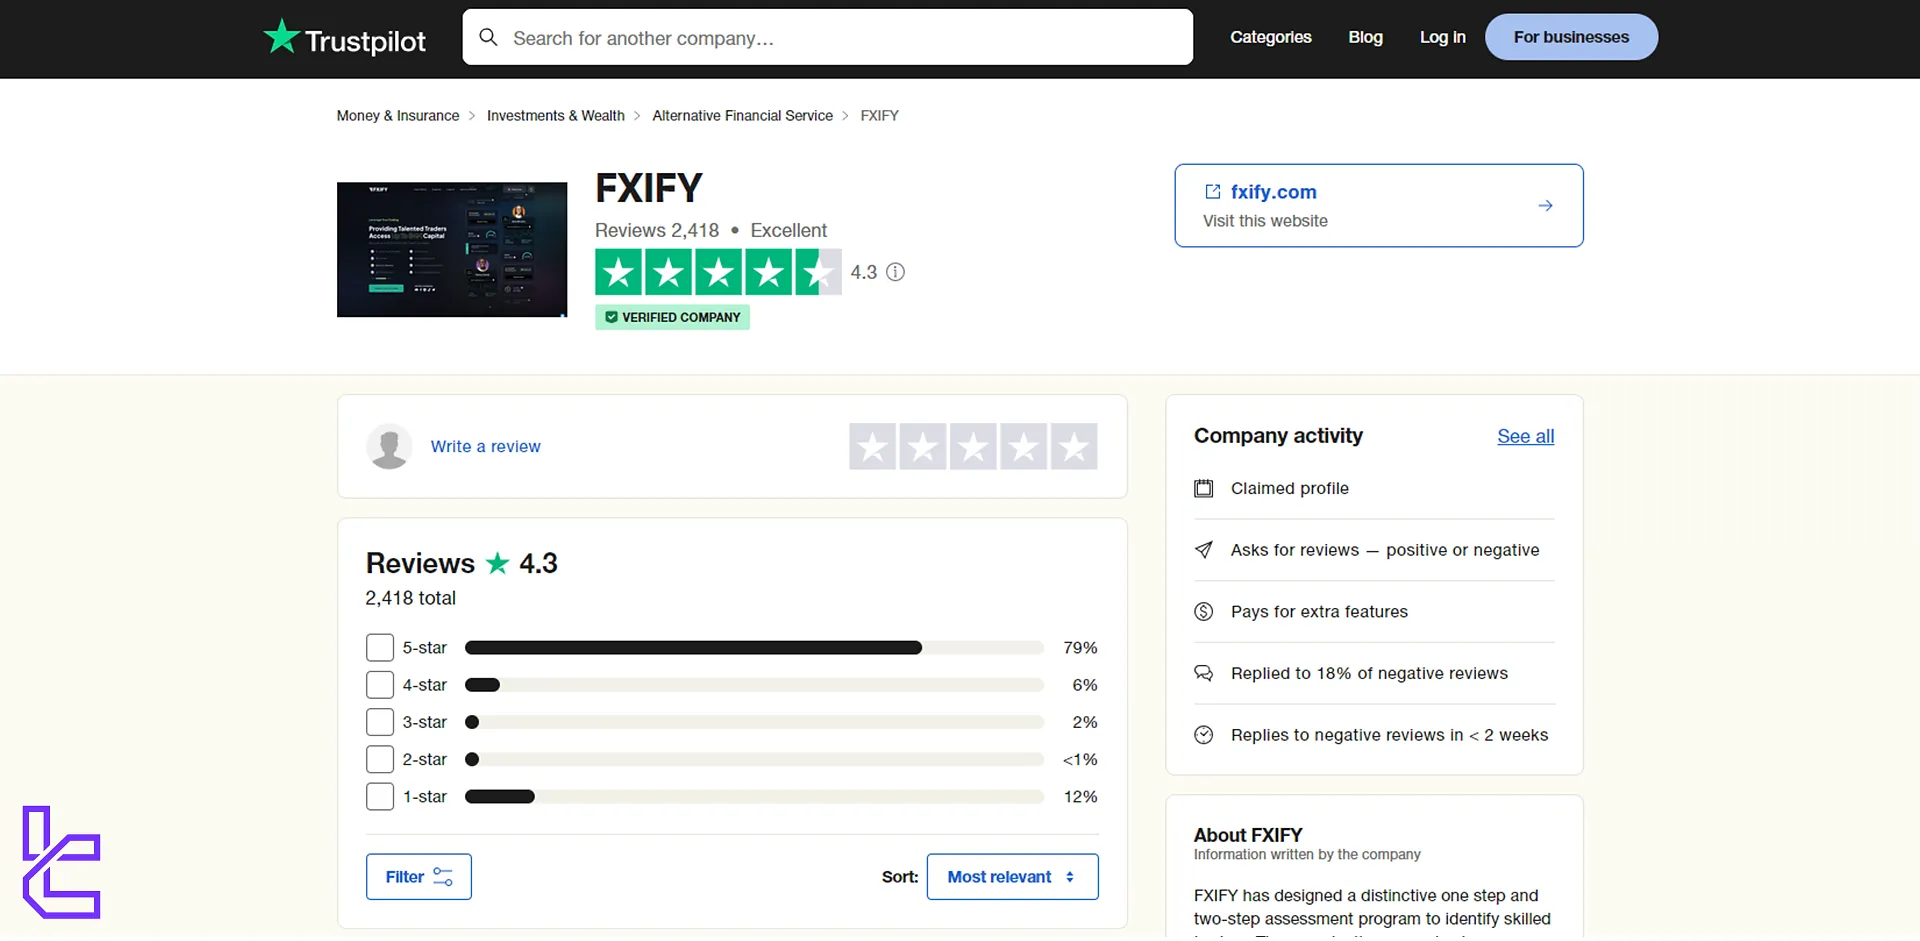Click the search magnifier icon
This screenshot has width=1920, height=941.
pos(489,37)
